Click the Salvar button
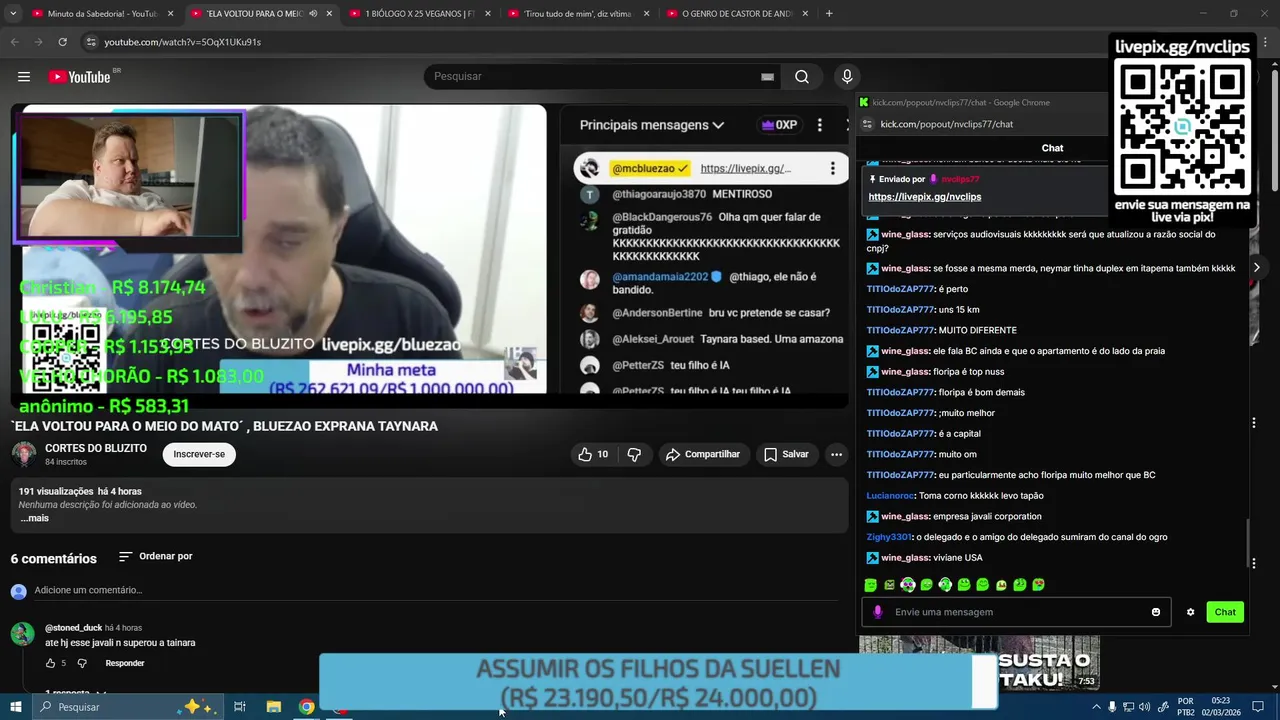1280x720 pixels. (x=786, y=454)
